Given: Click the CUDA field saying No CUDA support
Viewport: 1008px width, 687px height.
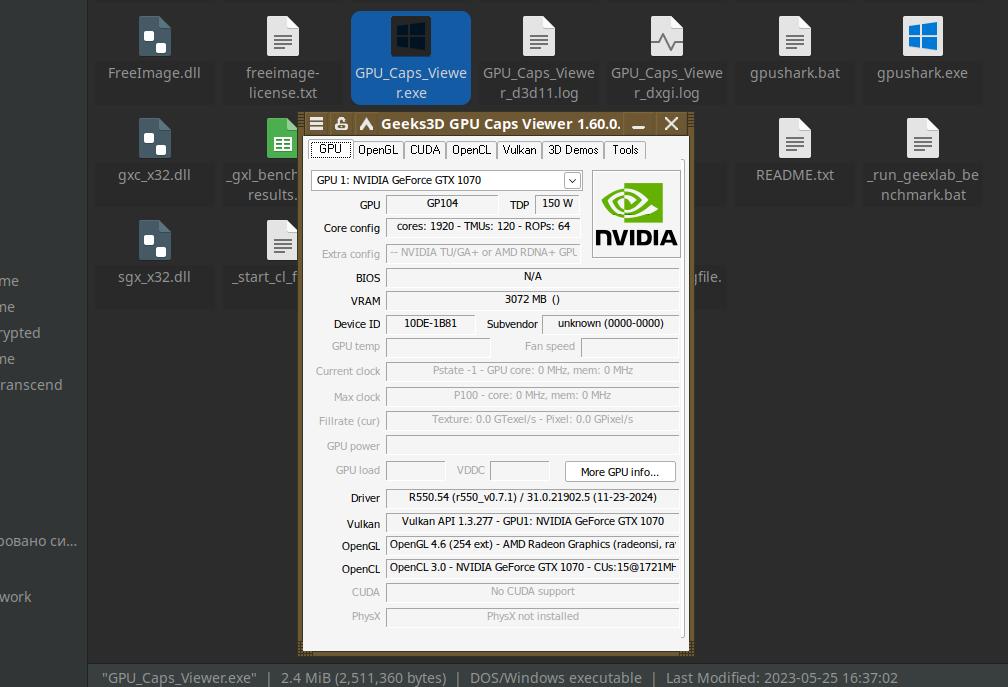Looking at the screenshot, I should 532,592.
